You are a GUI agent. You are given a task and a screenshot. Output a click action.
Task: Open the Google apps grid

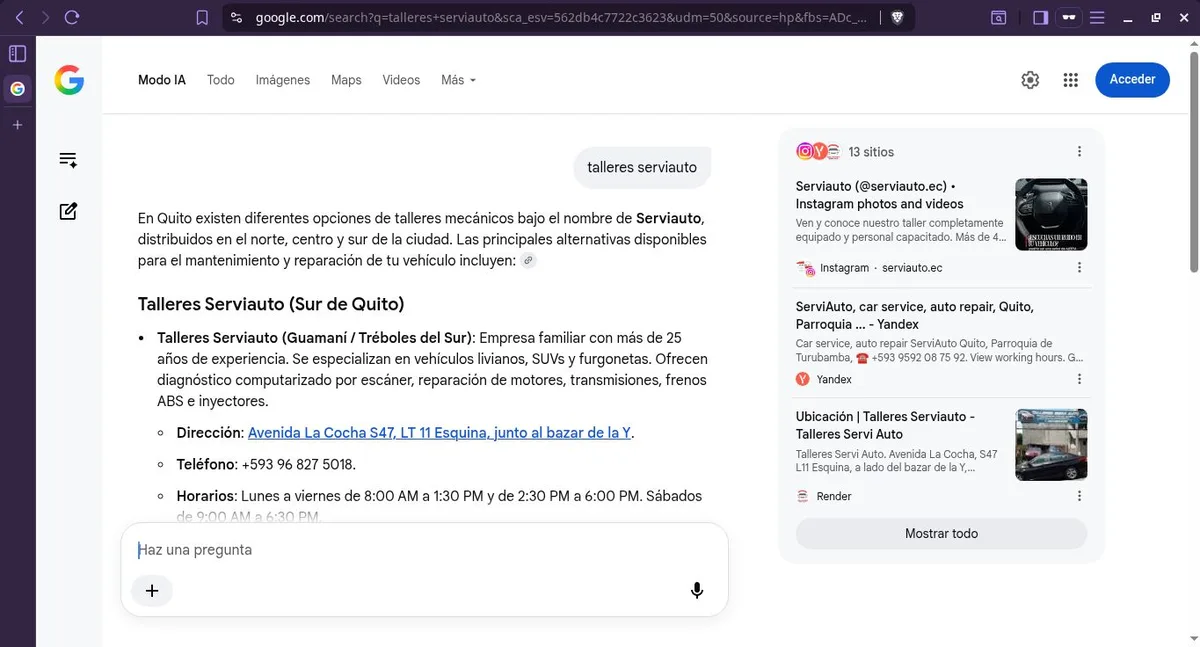[1070, 80]
